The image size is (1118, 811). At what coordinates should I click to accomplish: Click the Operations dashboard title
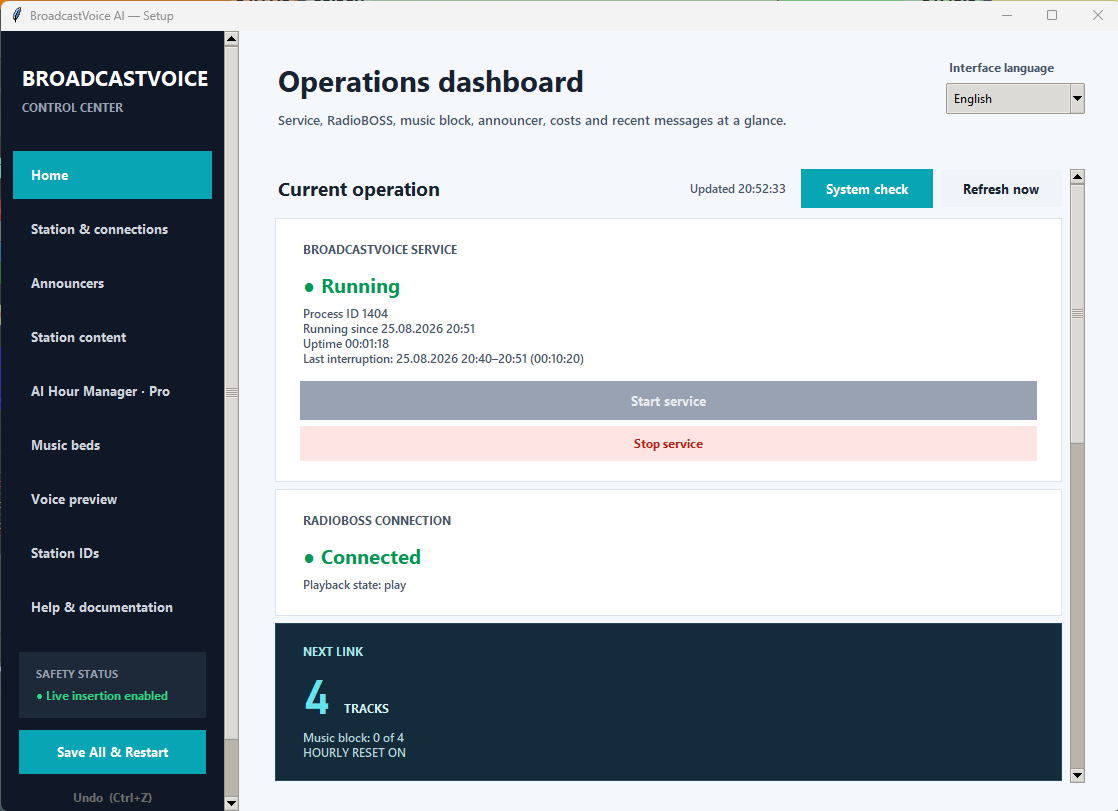(430, 82)
